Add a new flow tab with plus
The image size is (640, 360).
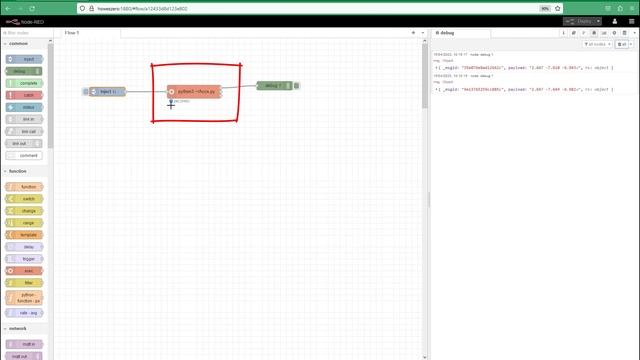click(413, 33)
